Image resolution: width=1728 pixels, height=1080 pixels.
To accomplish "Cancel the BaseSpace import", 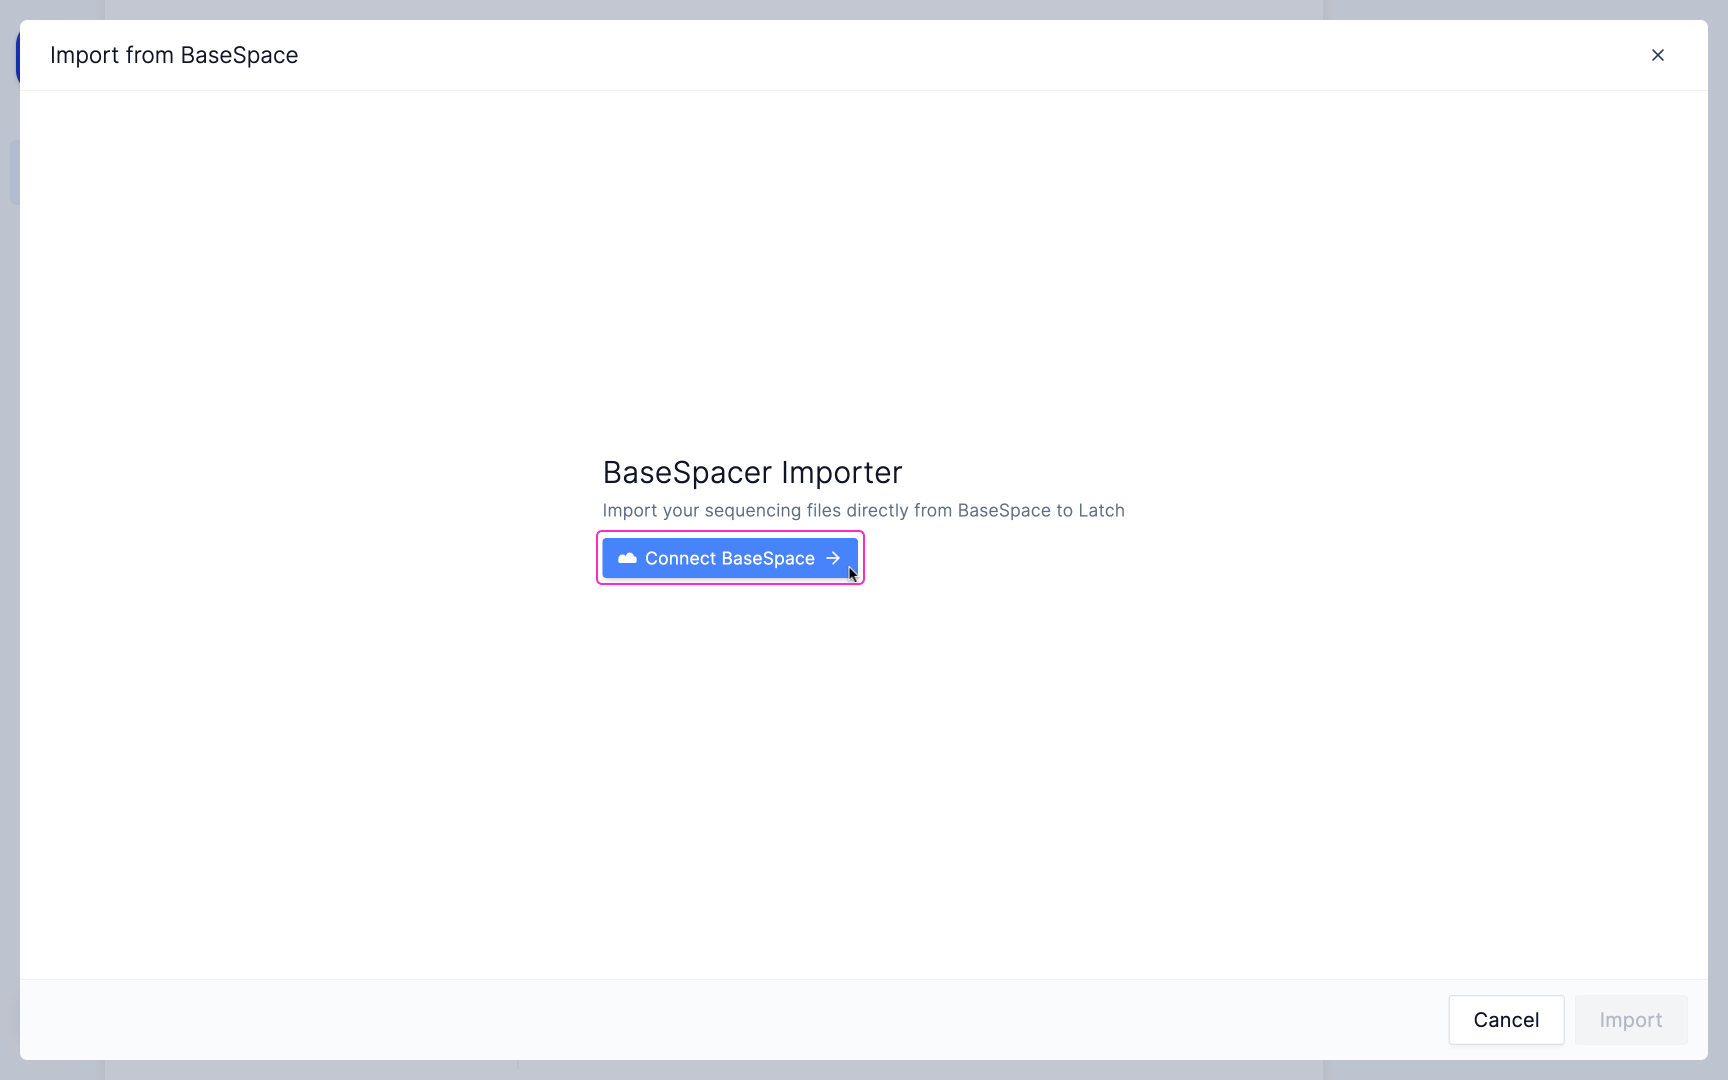I will click(x=1506, y=1020).
